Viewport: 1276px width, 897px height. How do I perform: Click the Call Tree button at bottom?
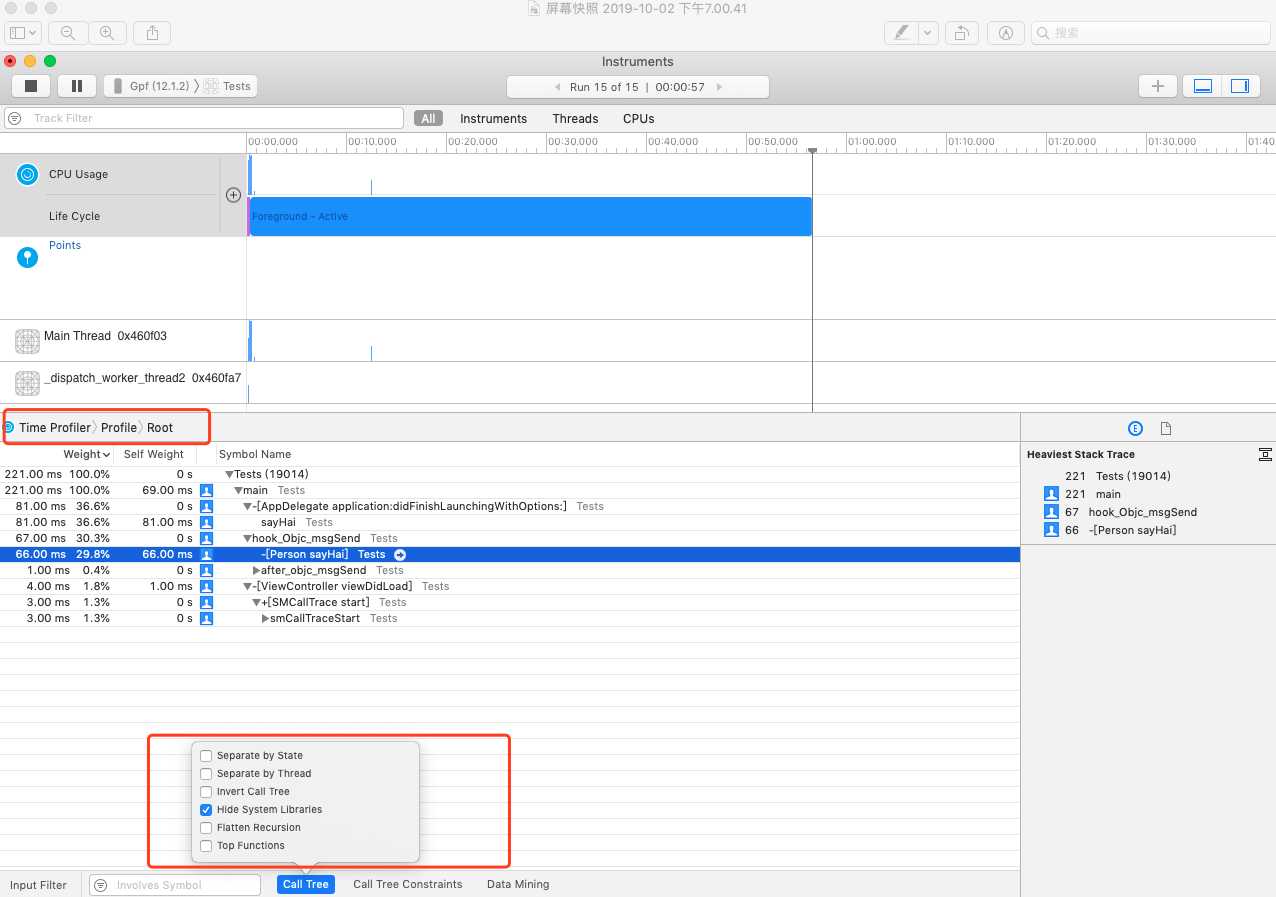point(306,884)
